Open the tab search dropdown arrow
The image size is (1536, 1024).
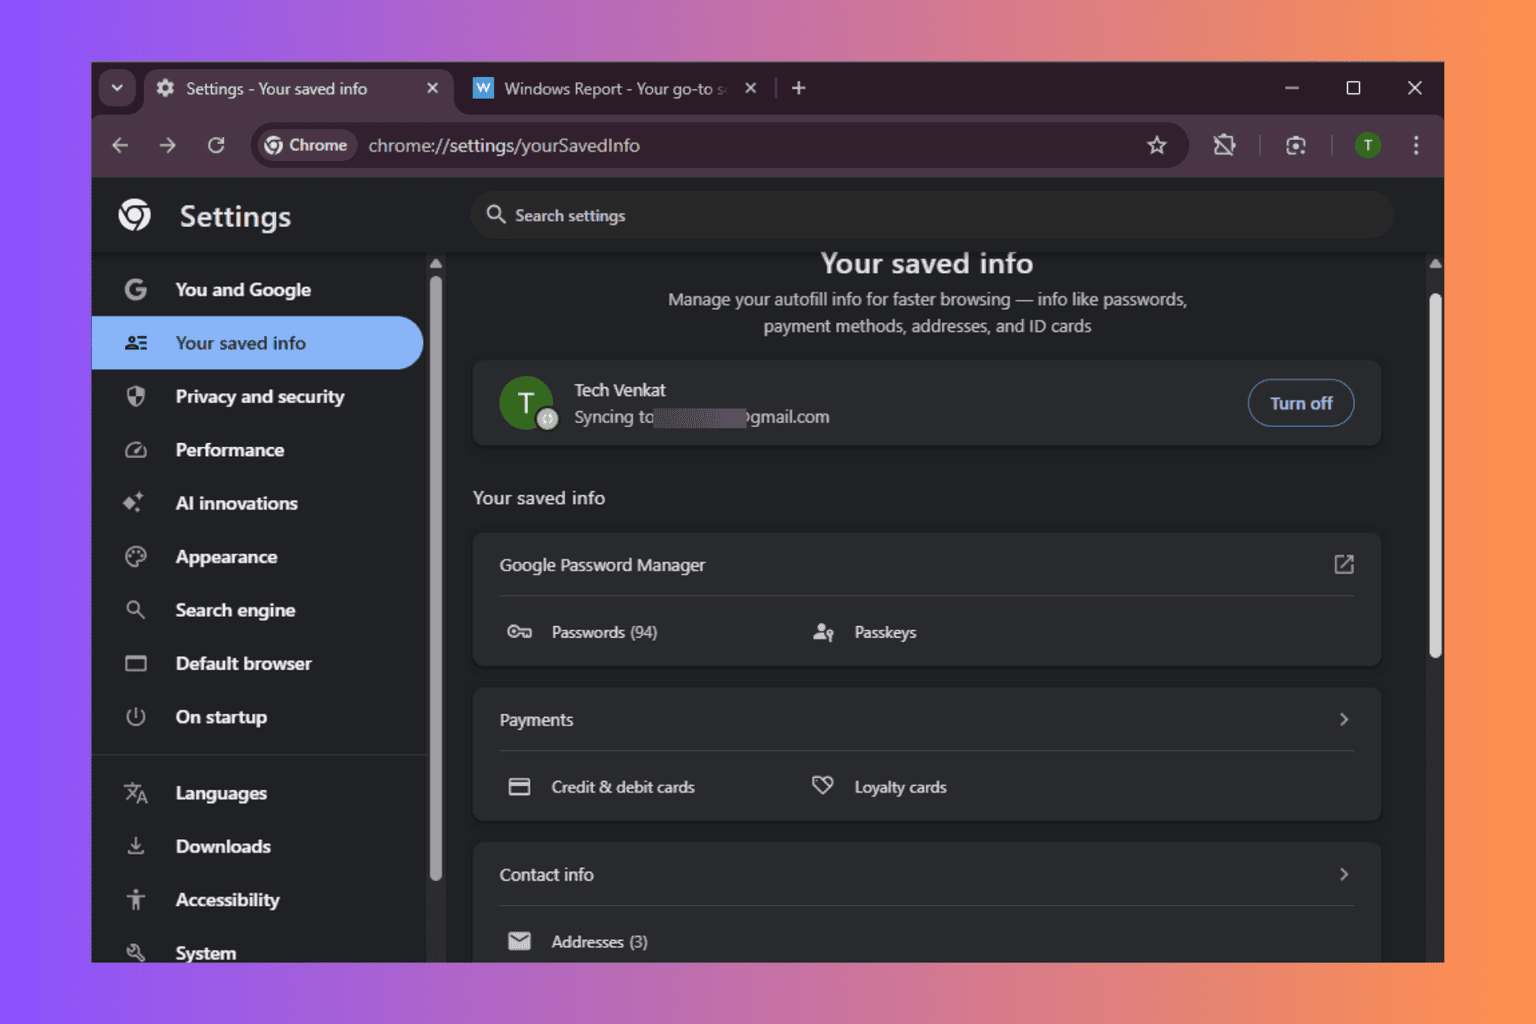[117, 88]
